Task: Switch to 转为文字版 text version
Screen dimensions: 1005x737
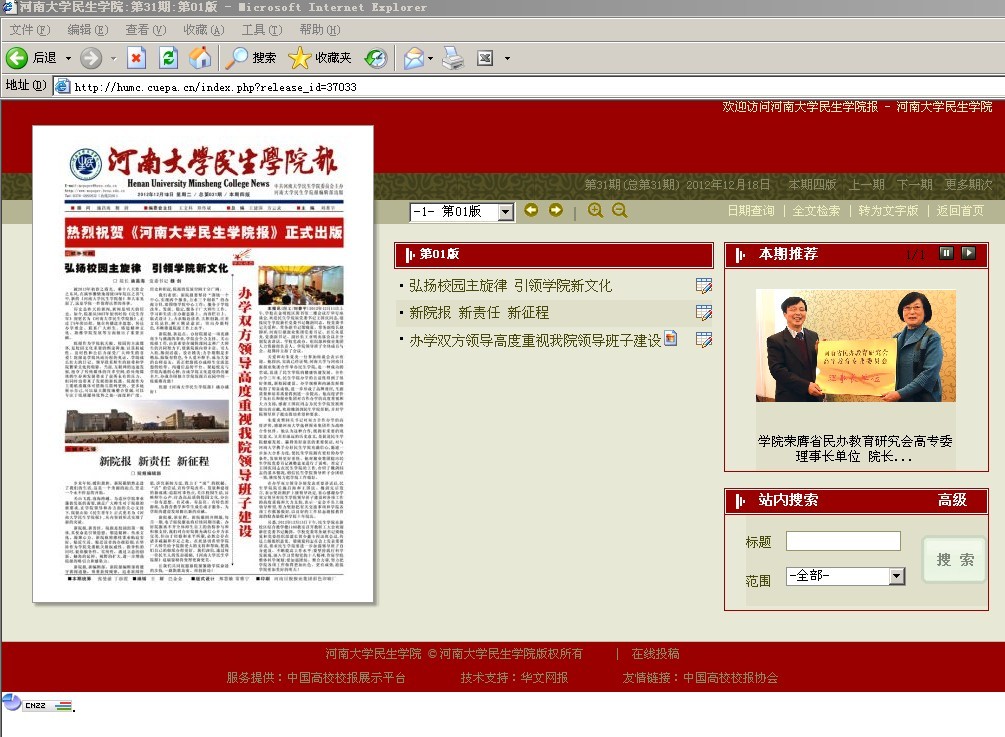Action: (888, 210)
